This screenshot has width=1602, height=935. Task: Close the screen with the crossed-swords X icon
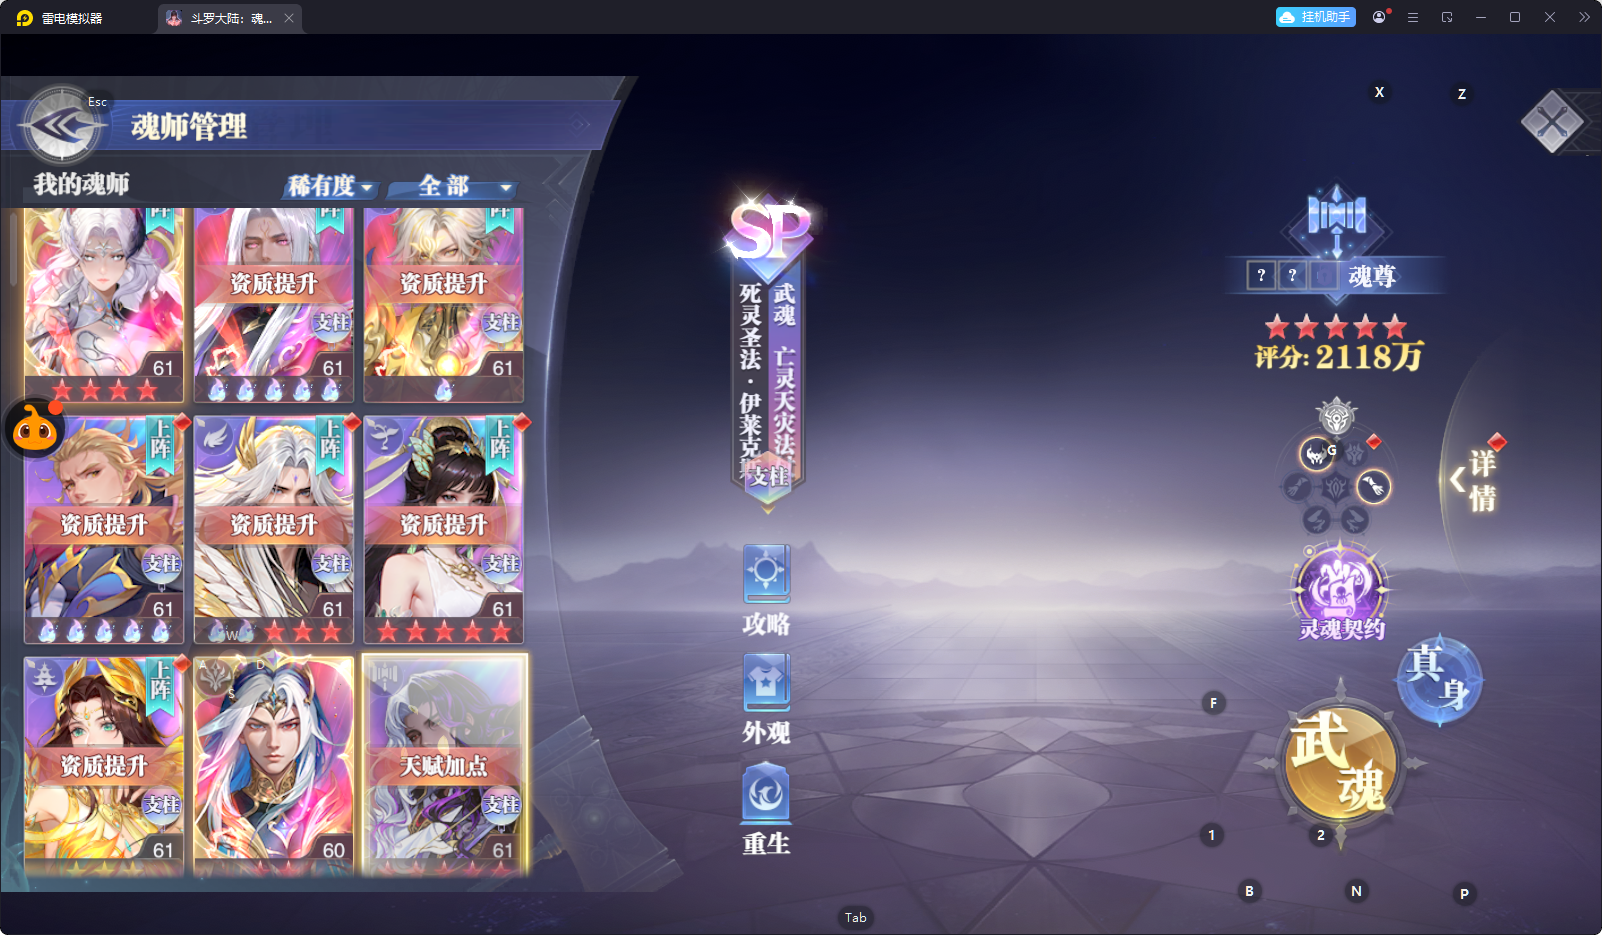(1553, 122)
